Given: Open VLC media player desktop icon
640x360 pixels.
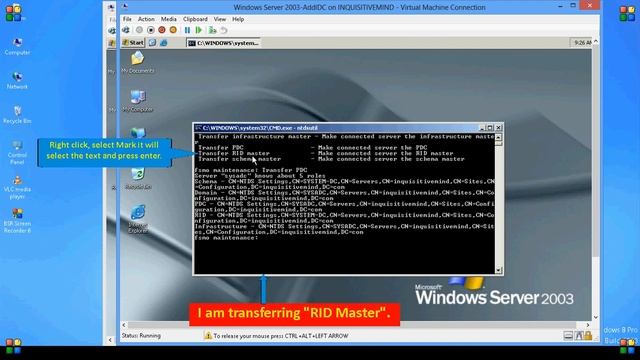Looking at the screenshot, I should pyautogui.click(x=17, y=187).
